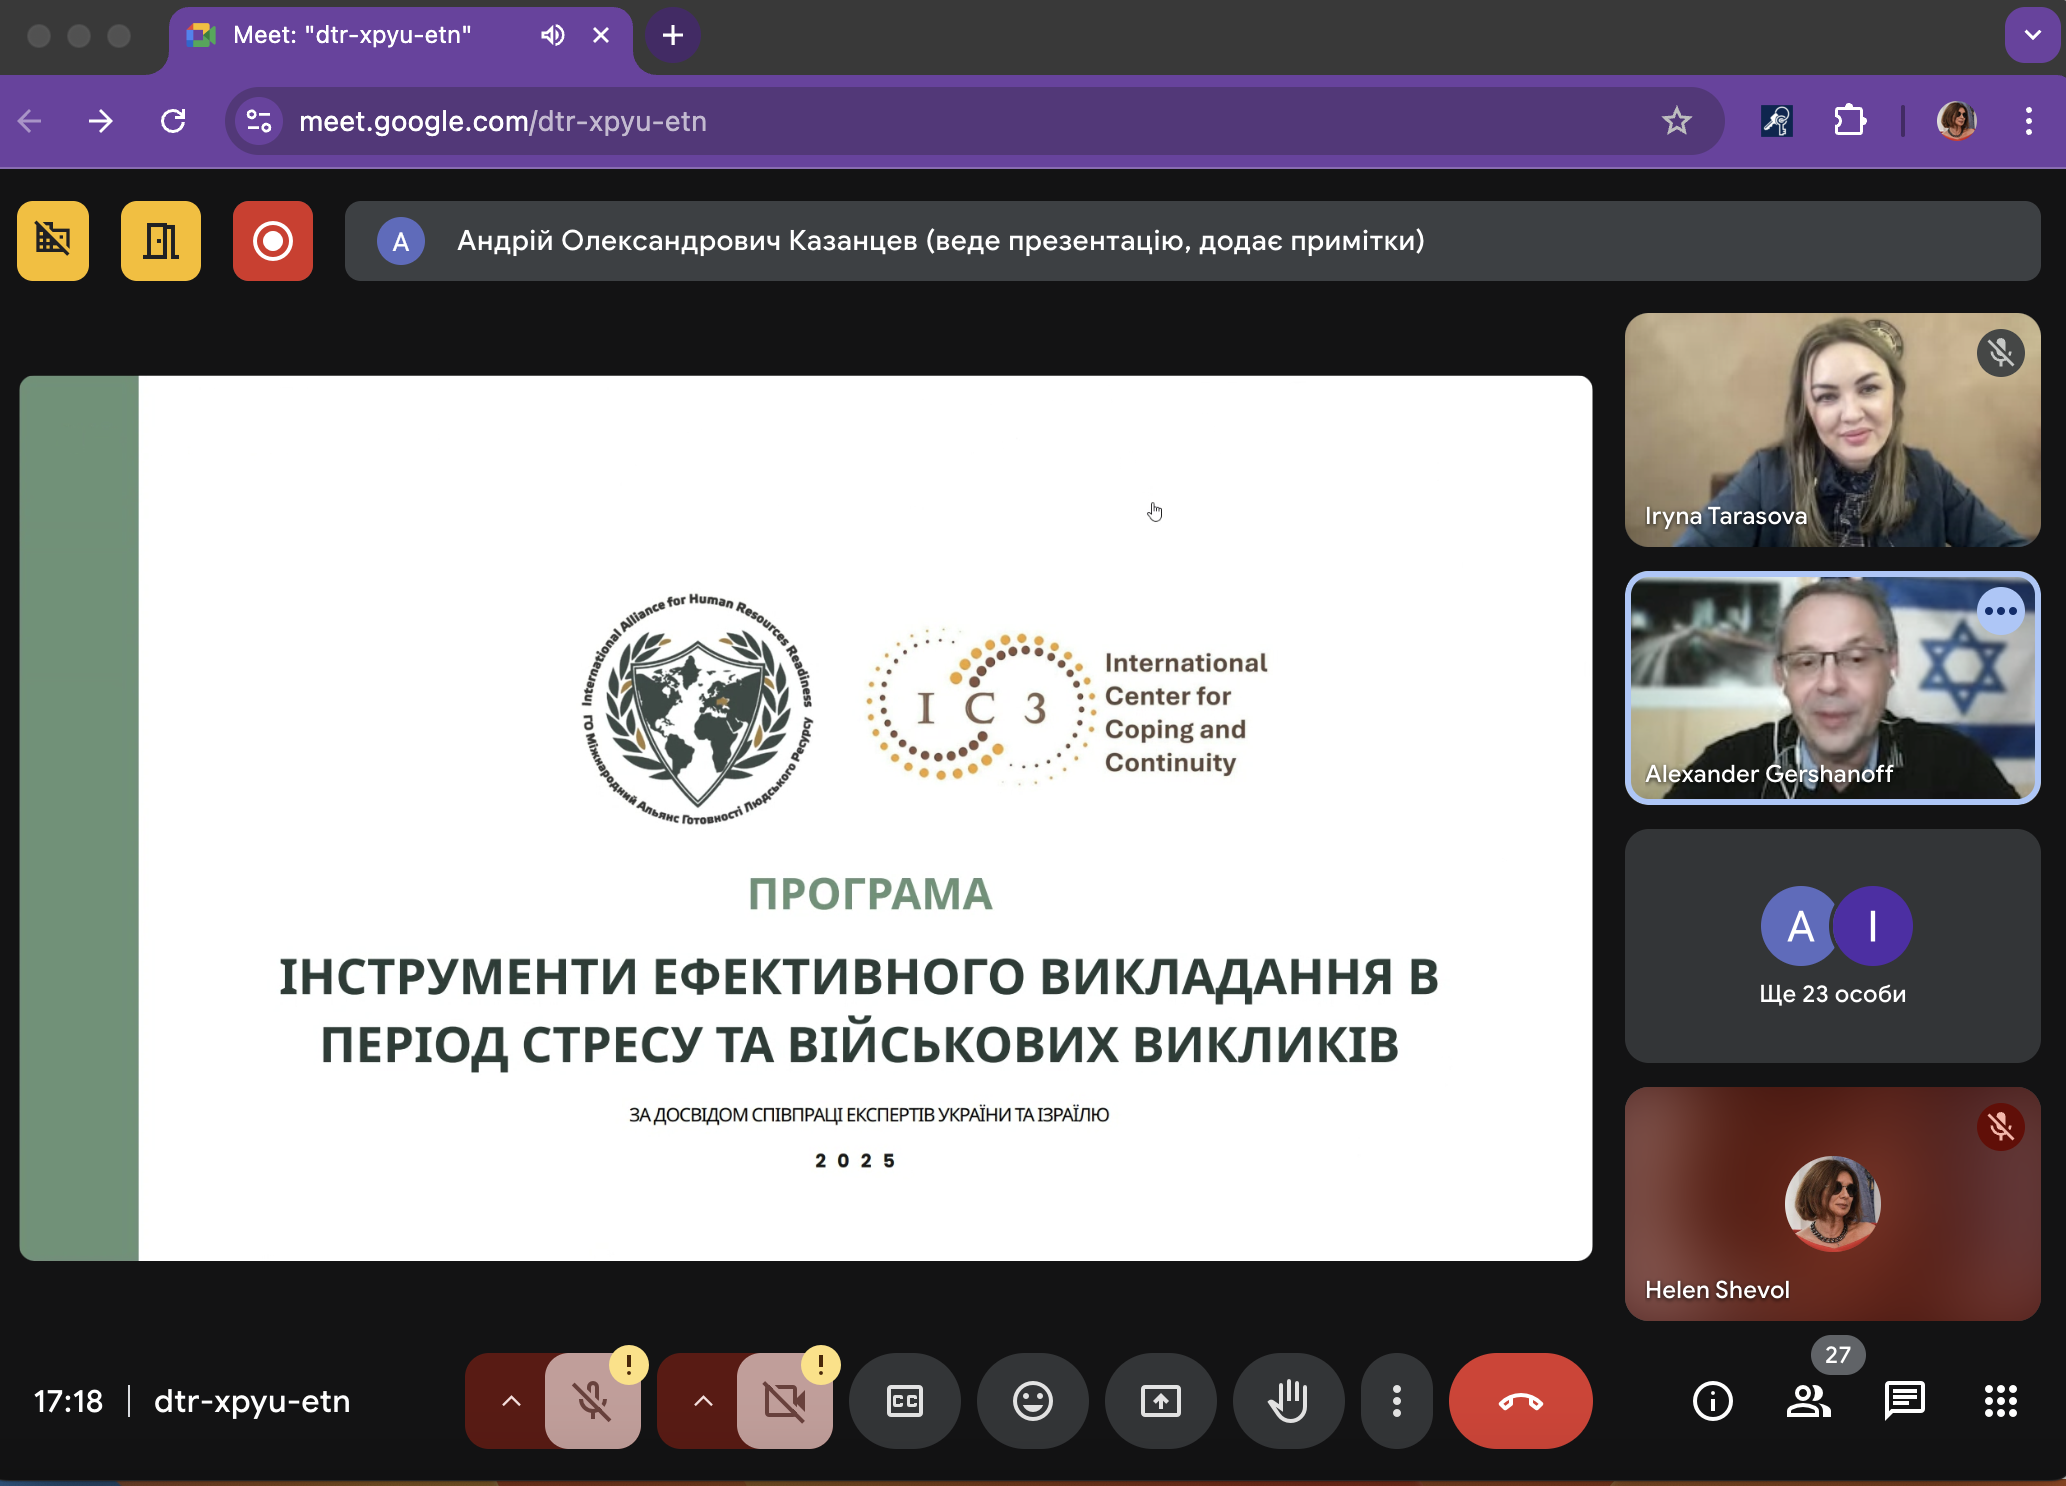Click muted mic icon on Iryna Tarasova tile
The height and width of the screenshot is (1486, 2066).
(2001, 353)
